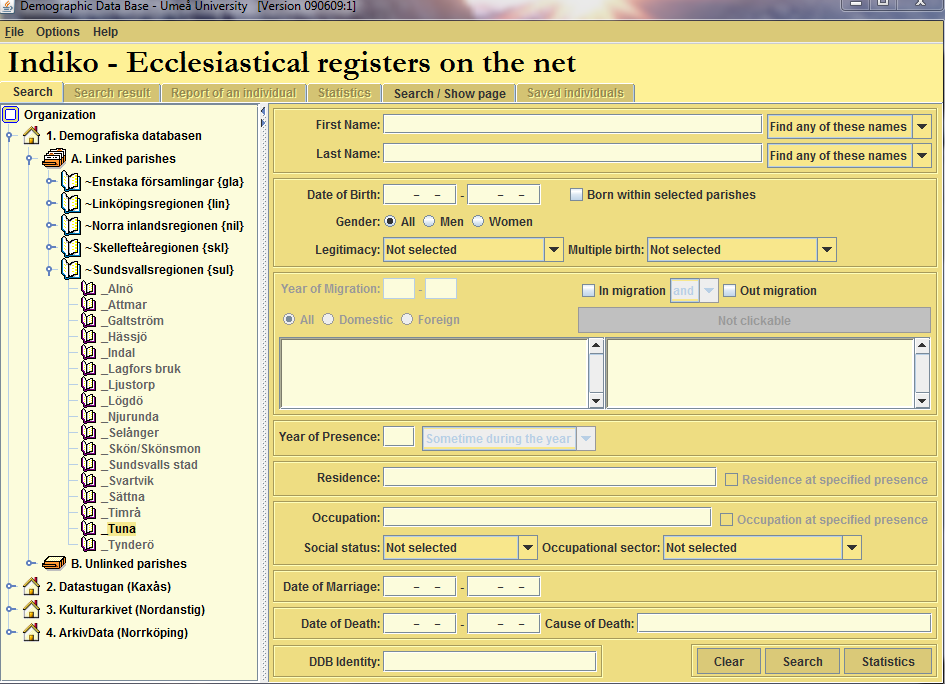The image size is (945, 684).
Task: Click the house icon beside Demografiska databasen
Action: pyautogui.click(x=31, y=136)
